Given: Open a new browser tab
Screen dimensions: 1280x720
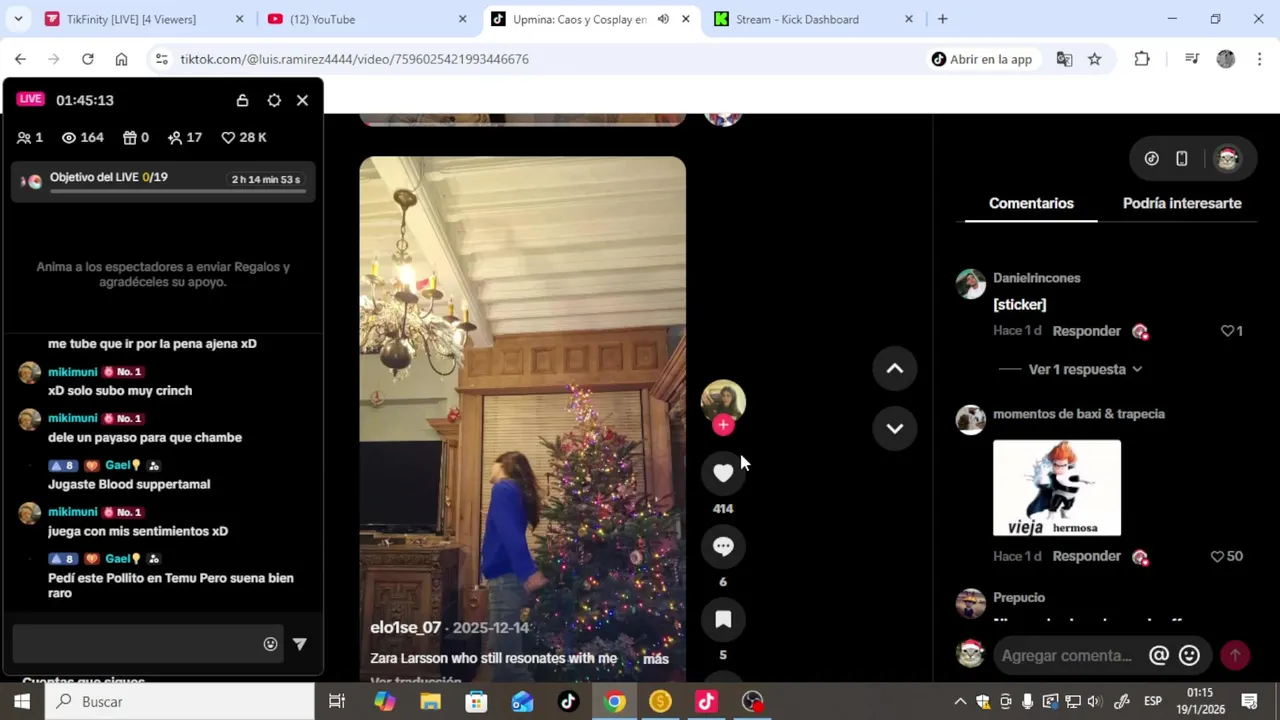Looking at the screenshot, I should 942,19.
